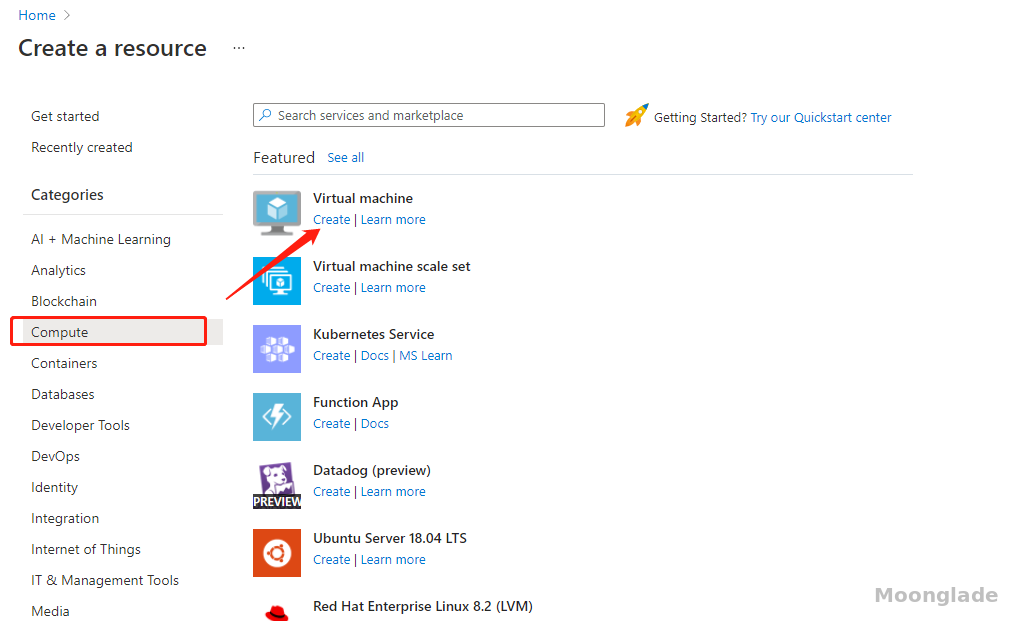Click the Virtual machine scale set title

[392, 266]
